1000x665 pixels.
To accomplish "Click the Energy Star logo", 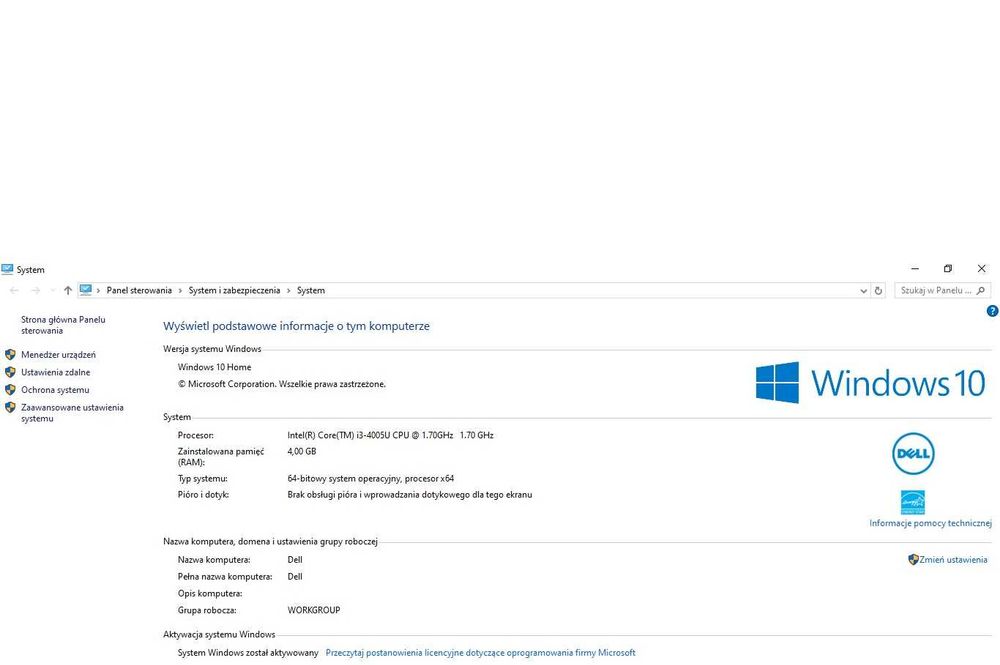I will (x=913, y=502).
